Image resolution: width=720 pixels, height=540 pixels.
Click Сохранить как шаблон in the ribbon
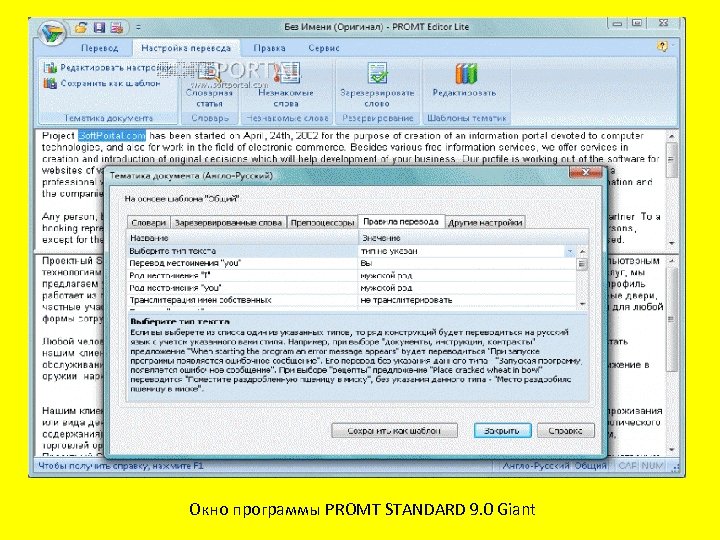click(102, 84)
